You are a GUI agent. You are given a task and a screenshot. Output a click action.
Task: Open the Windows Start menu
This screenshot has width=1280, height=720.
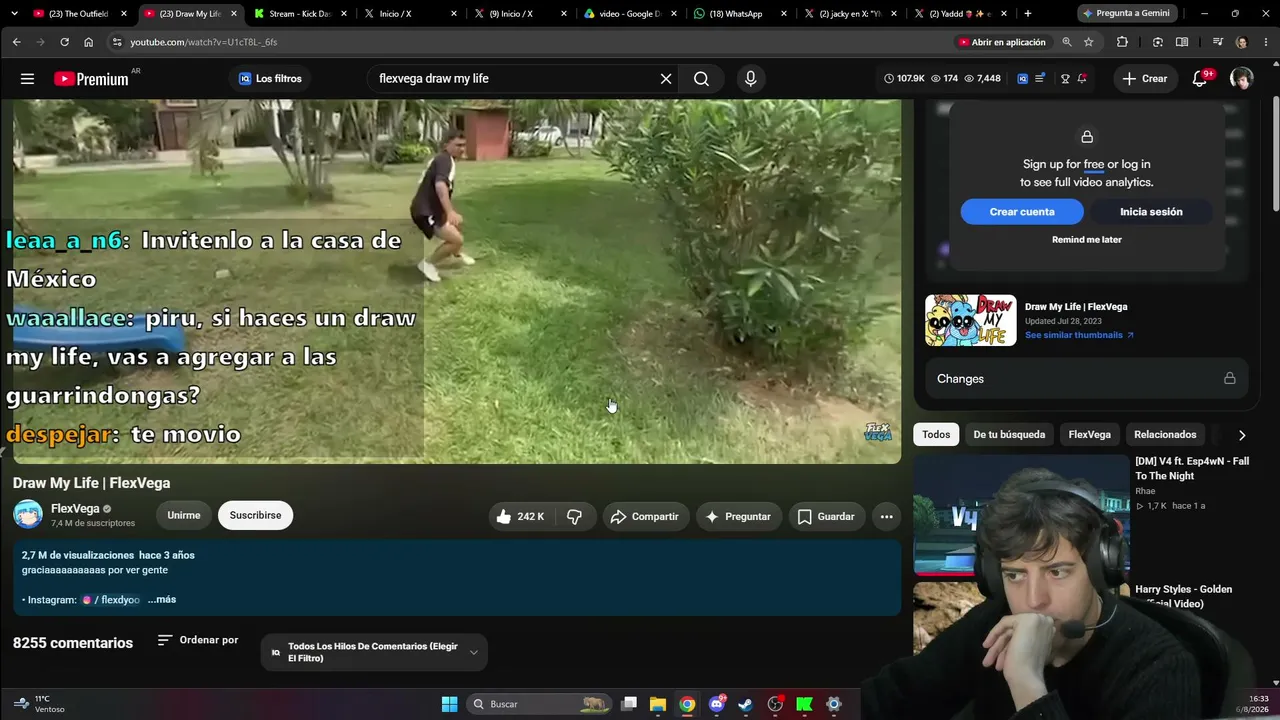(x=450, y=704)
